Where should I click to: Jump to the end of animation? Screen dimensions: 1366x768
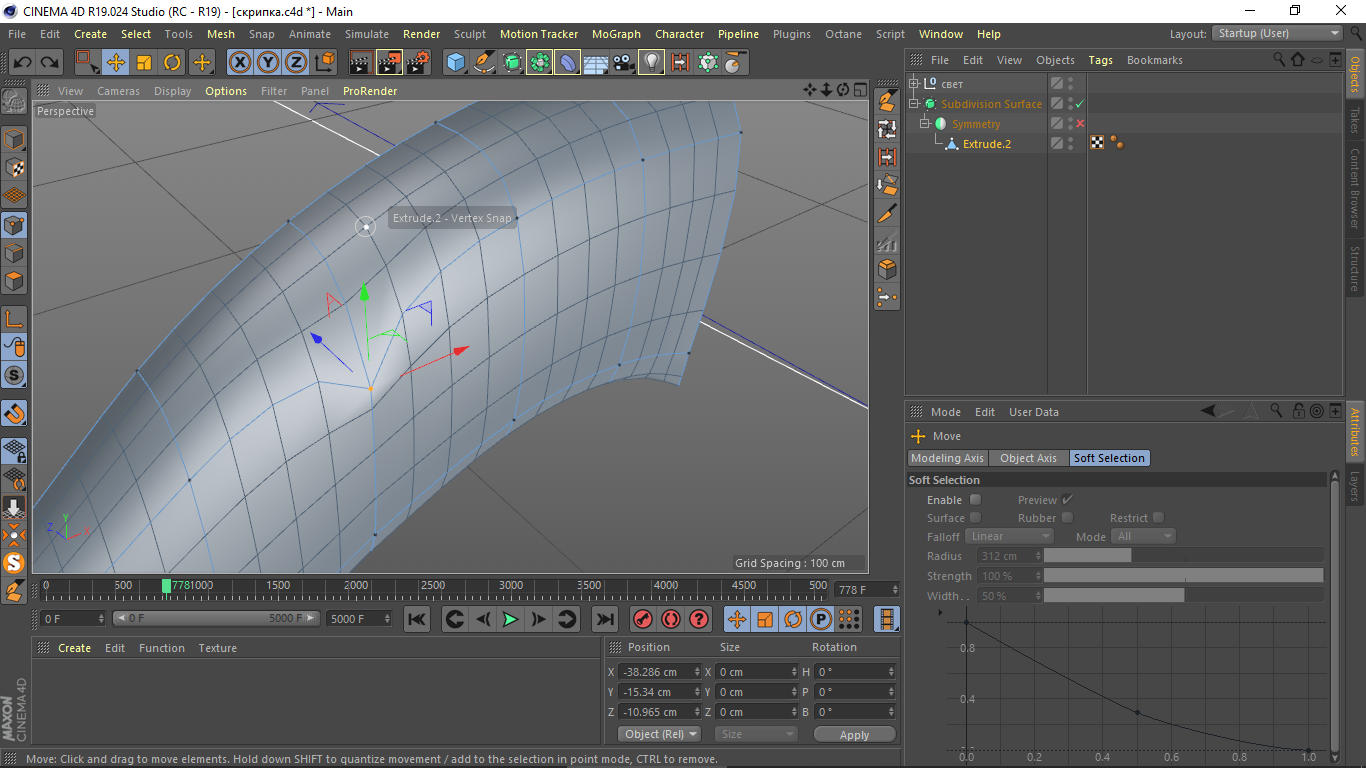click(605, 619)
